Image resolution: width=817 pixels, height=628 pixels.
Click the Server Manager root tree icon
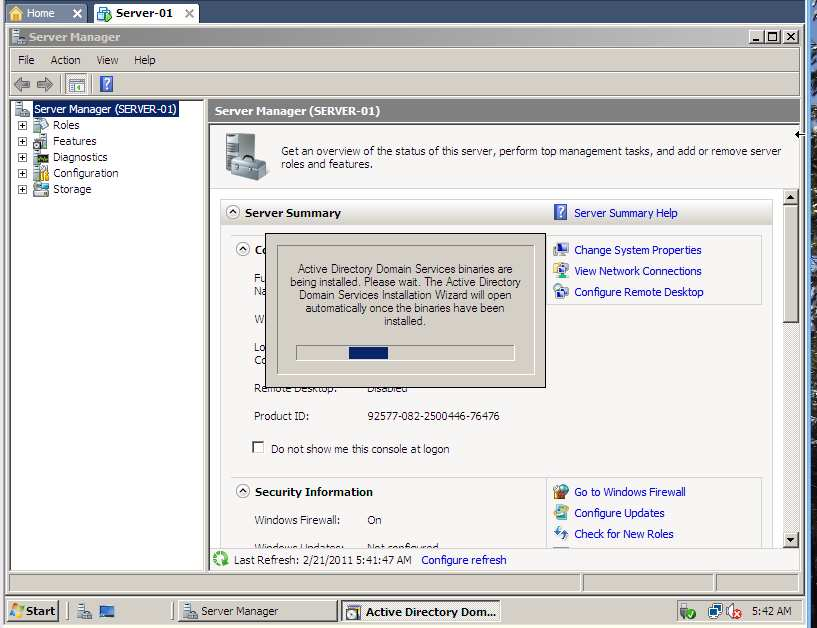click(22, 109)
